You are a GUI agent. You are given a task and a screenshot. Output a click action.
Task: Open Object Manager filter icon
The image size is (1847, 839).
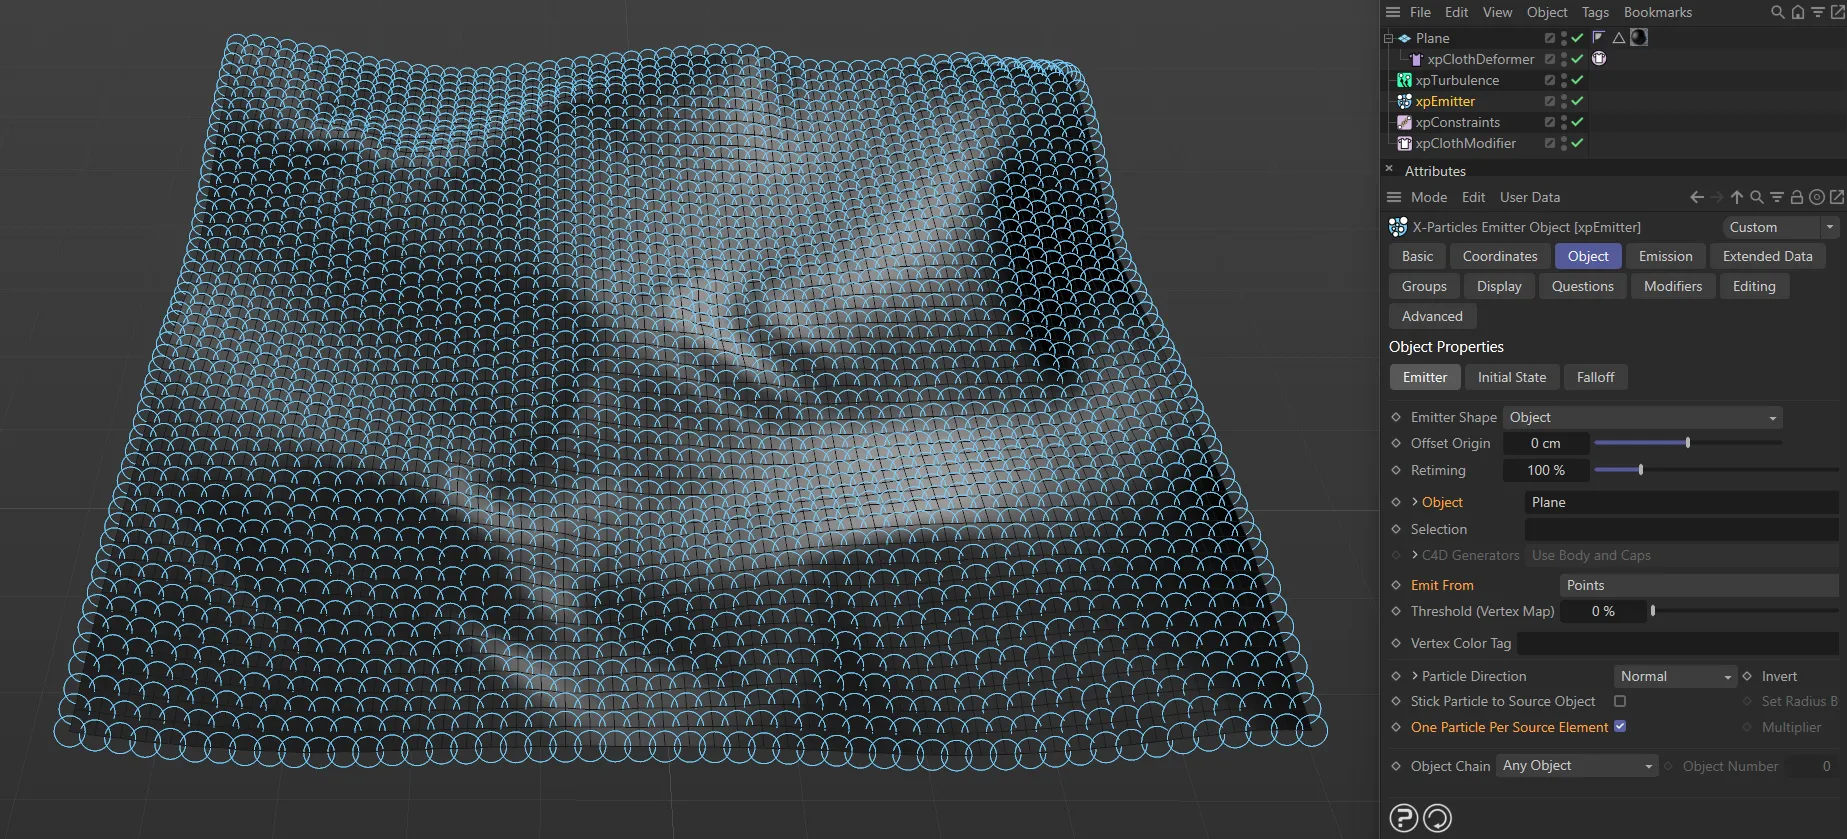click(1818, 12)
